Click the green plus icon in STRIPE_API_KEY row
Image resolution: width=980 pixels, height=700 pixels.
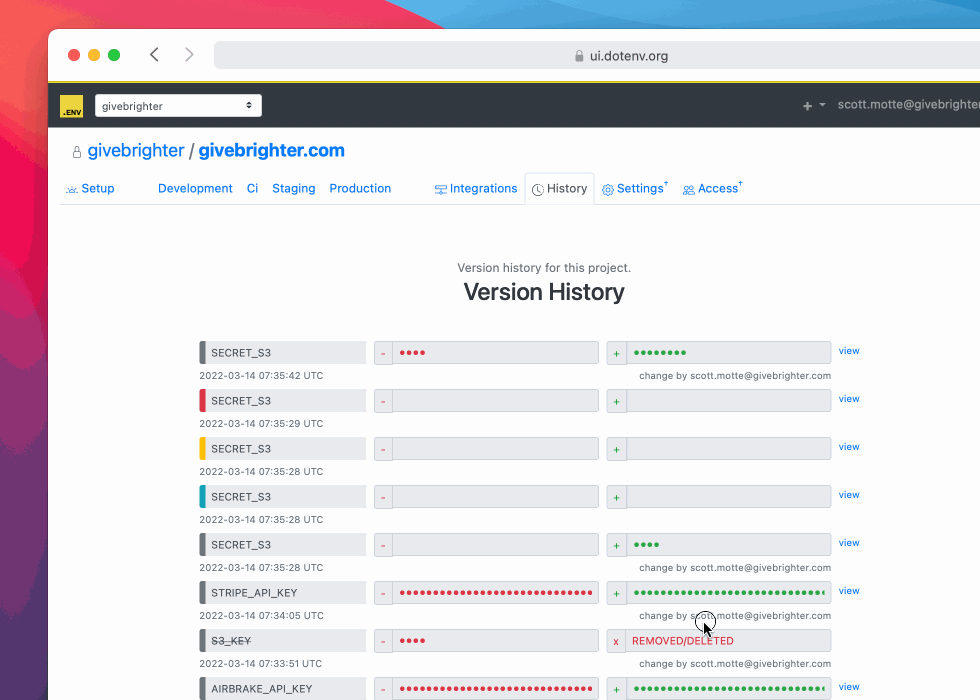(616, 593)
